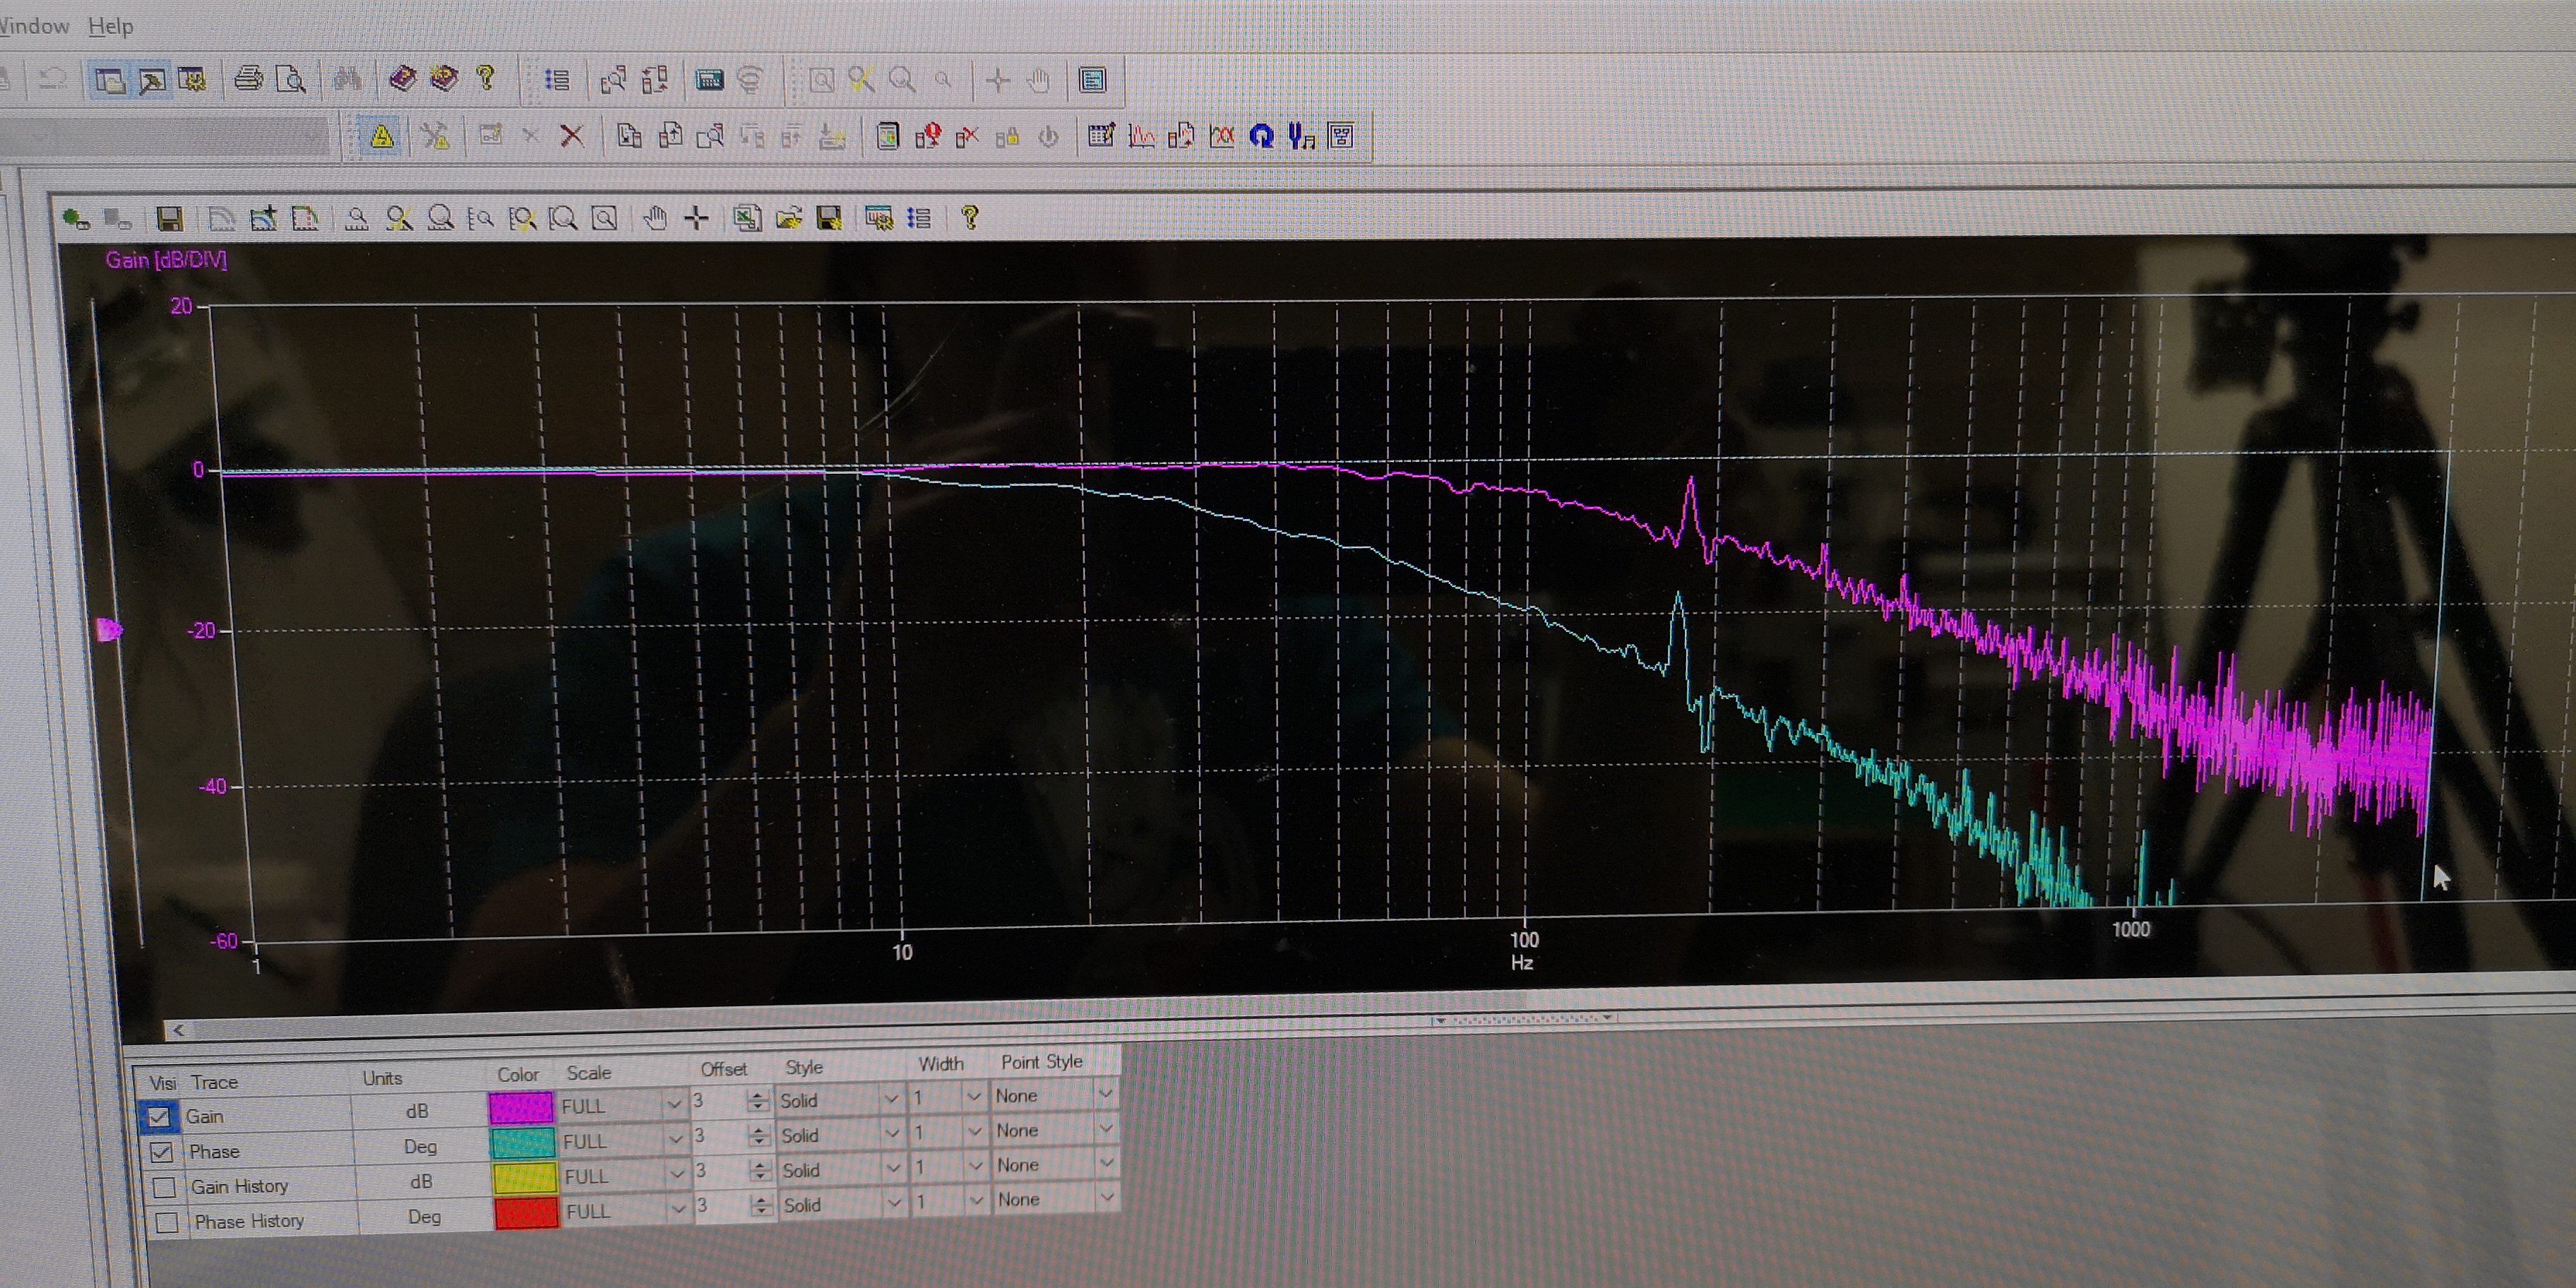Open the Phase trace Style Solid dropdown
Image resolution: width=2576 pixels, height=1288 pixels.
click(892, 1133)
